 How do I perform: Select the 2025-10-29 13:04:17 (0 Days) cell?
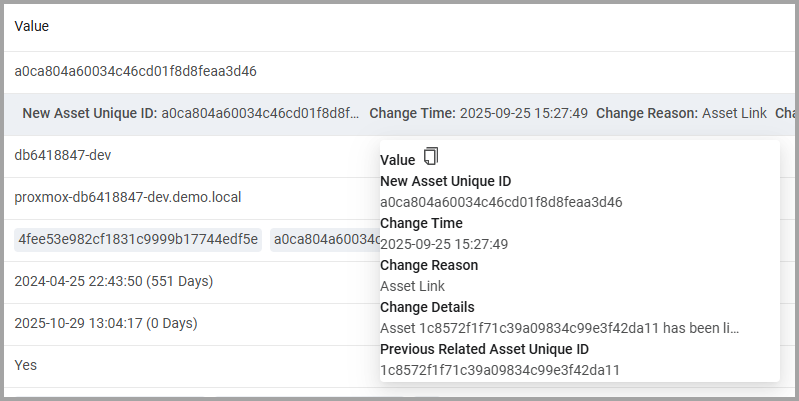click(x=106, y=324)
